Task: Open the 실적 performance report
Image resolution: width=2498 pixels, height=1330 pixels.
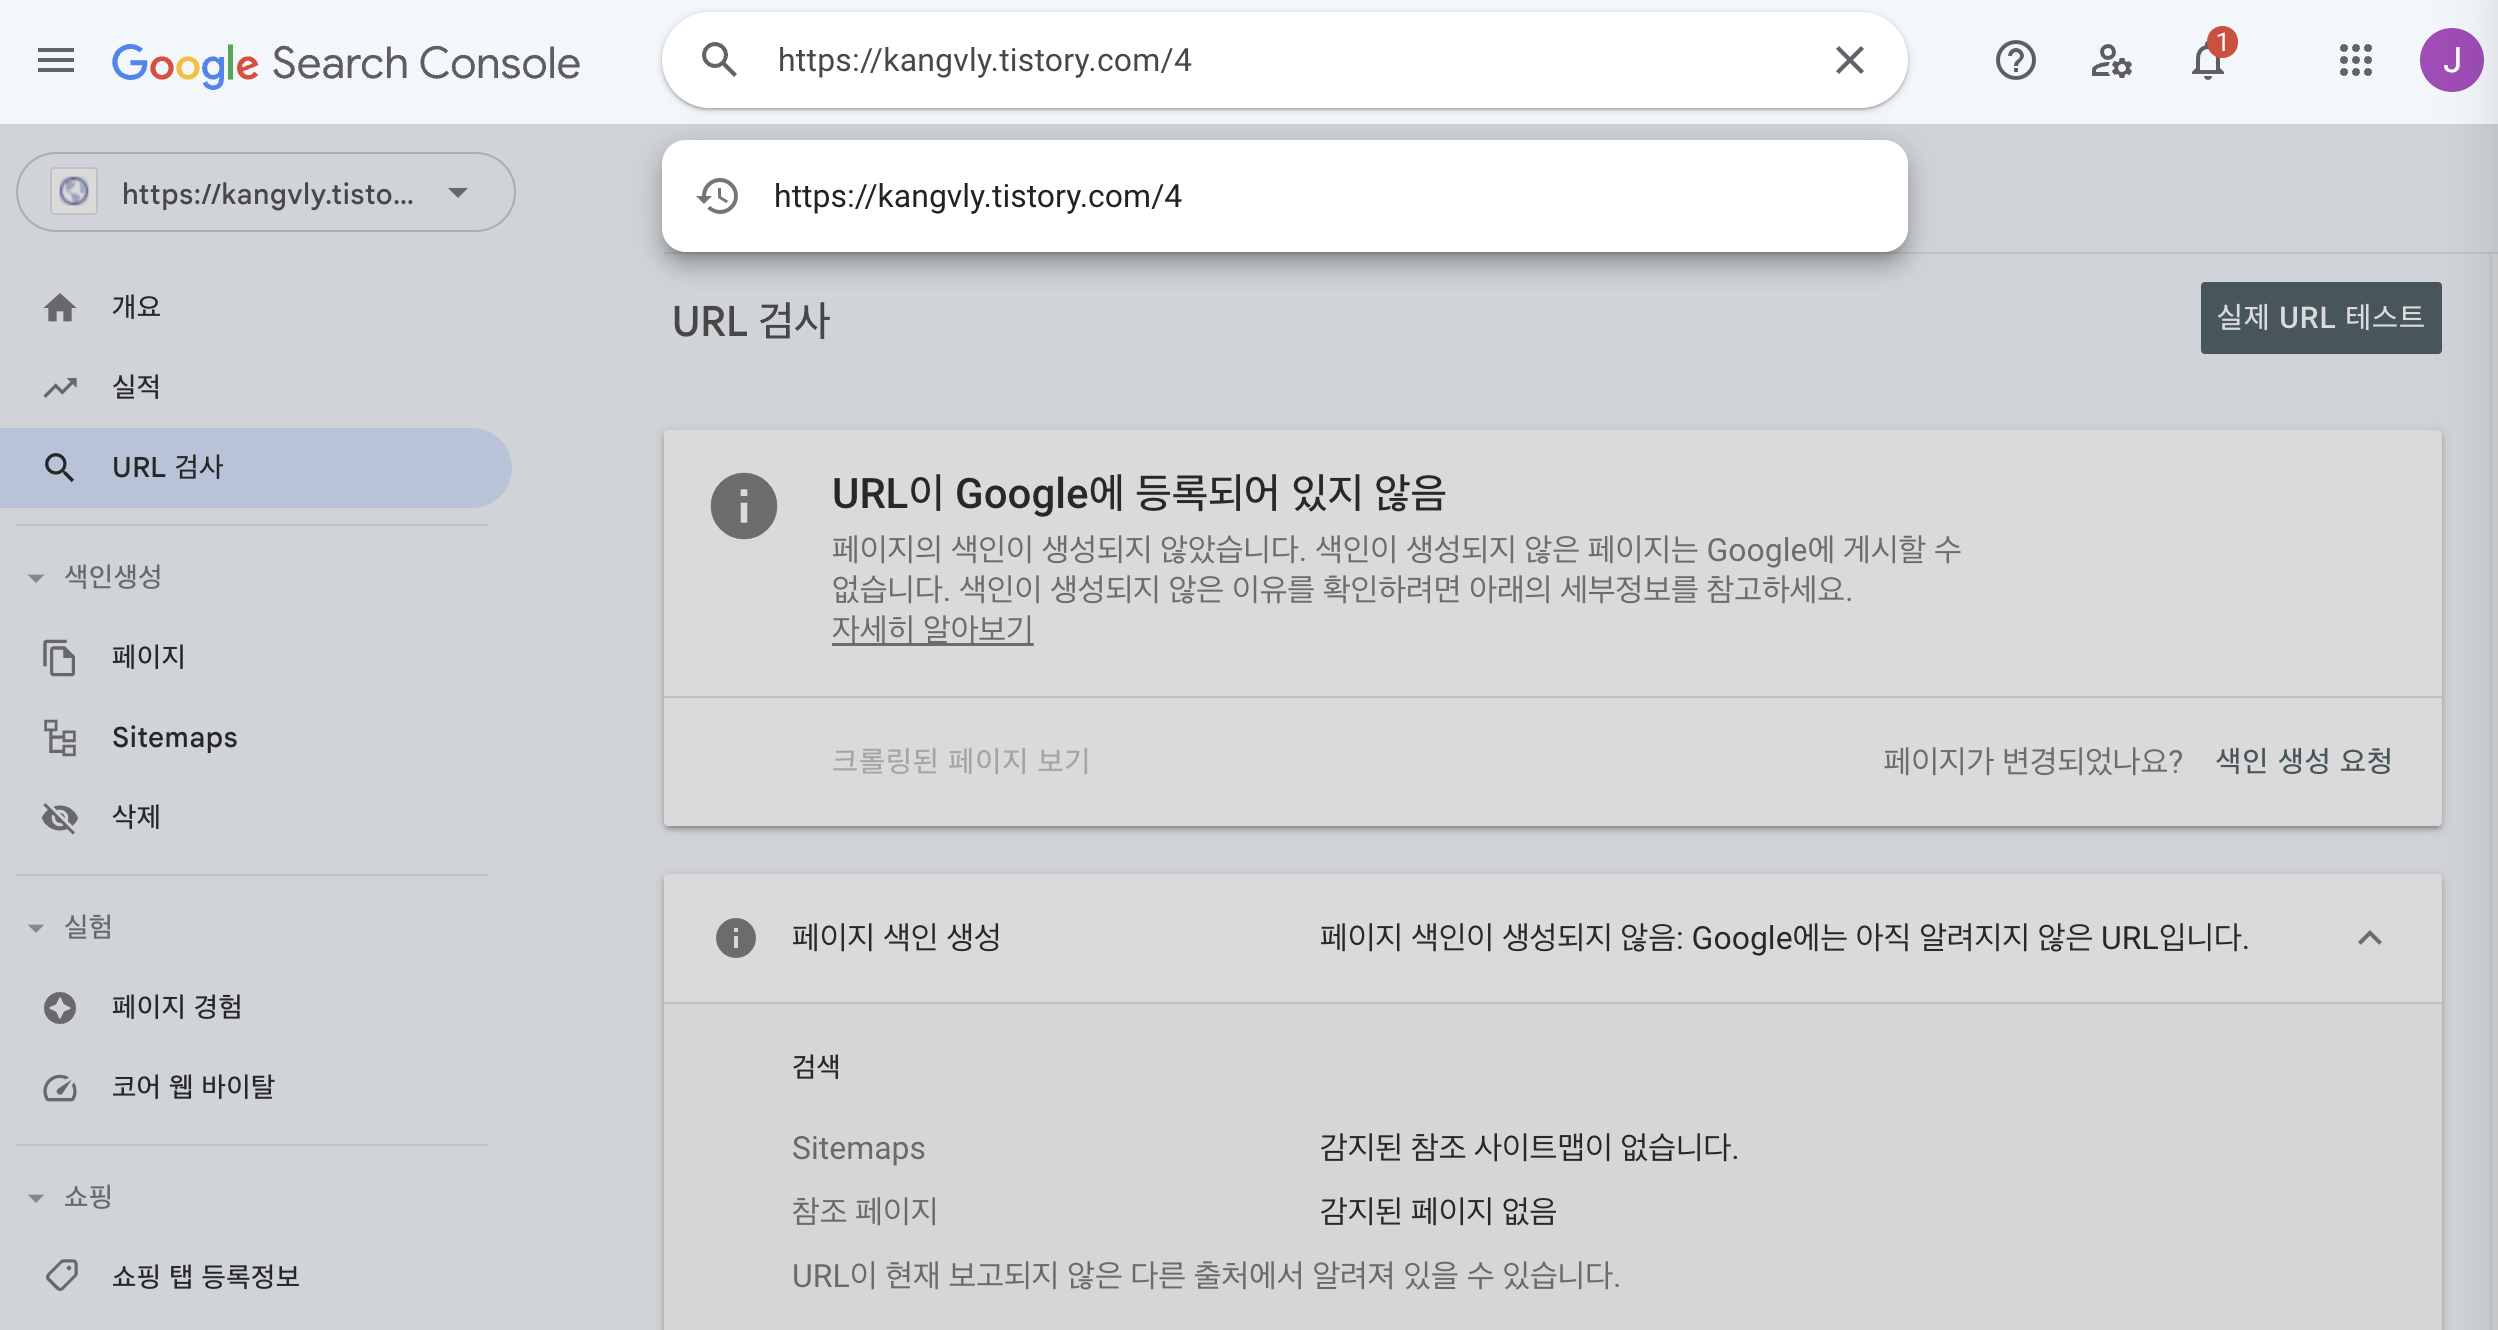Action: [x=256, y=387]
